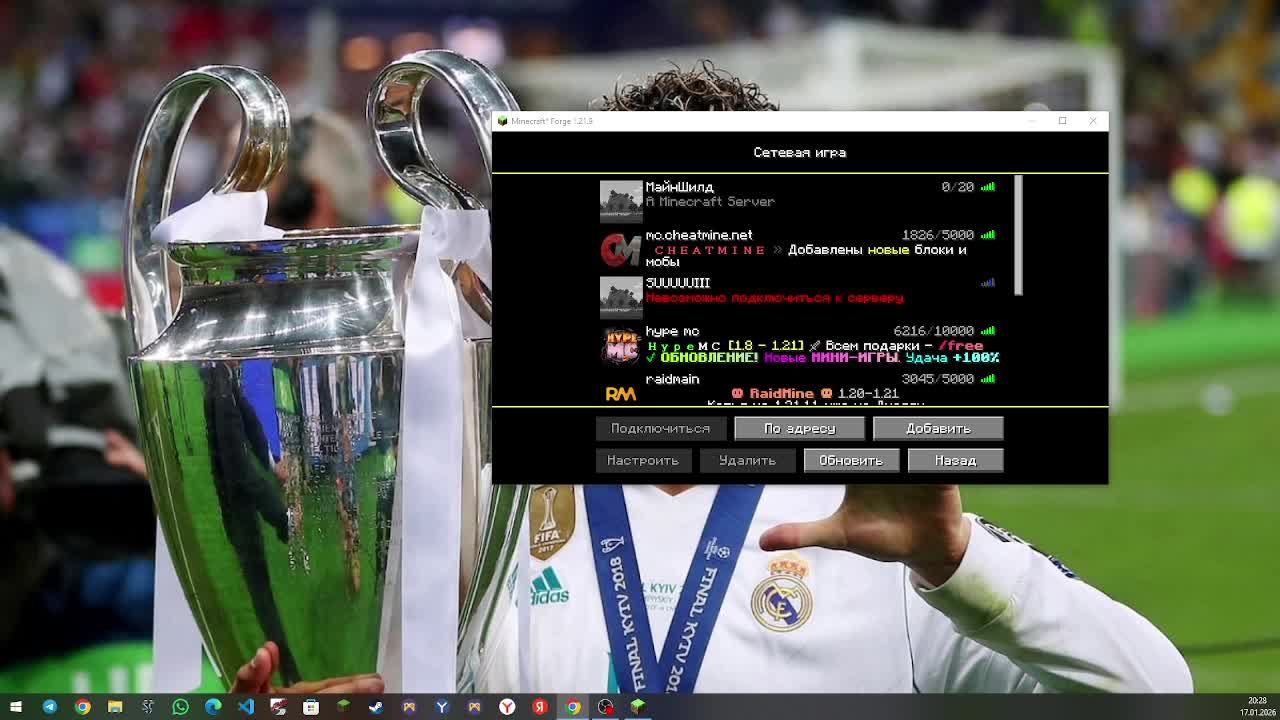Click the "A Minecraft Server" description

pos(710,202)
